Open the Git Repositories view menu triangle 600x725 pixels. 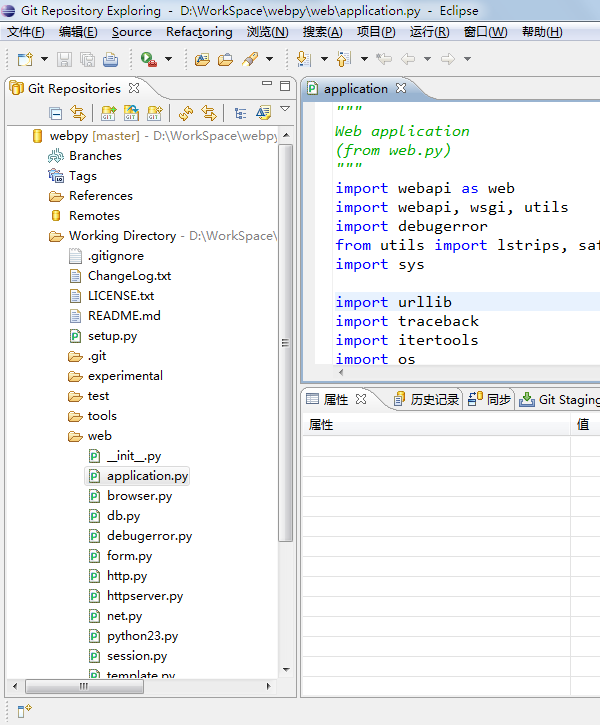click(x=285, y=109)
